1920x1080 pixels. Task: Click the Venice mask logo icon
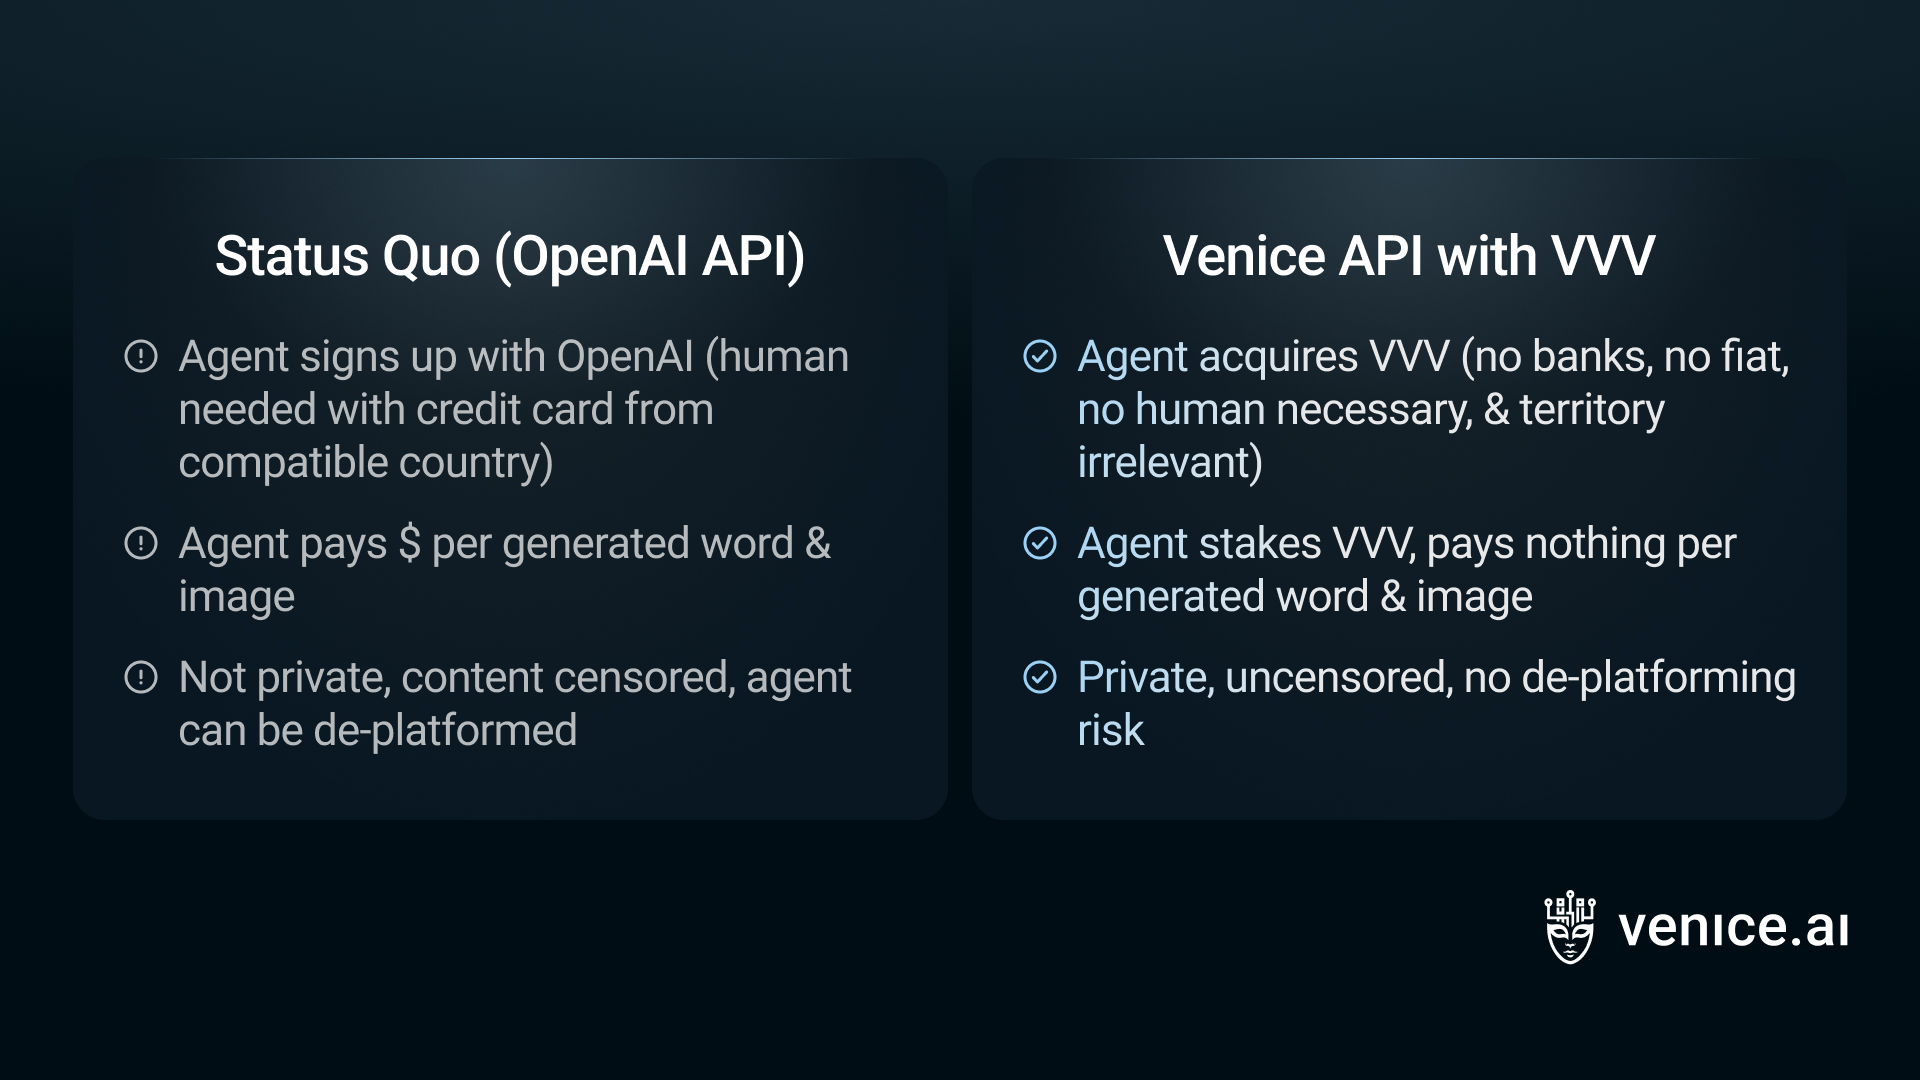[1570, 927]
